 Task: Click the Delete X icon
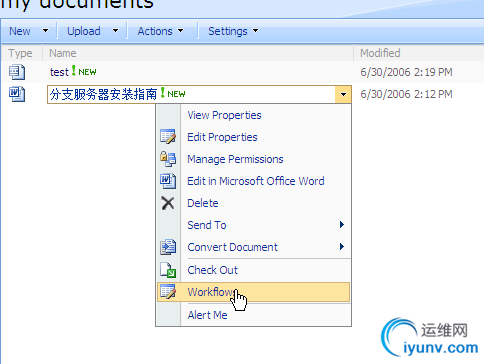[x=168, y=203]
